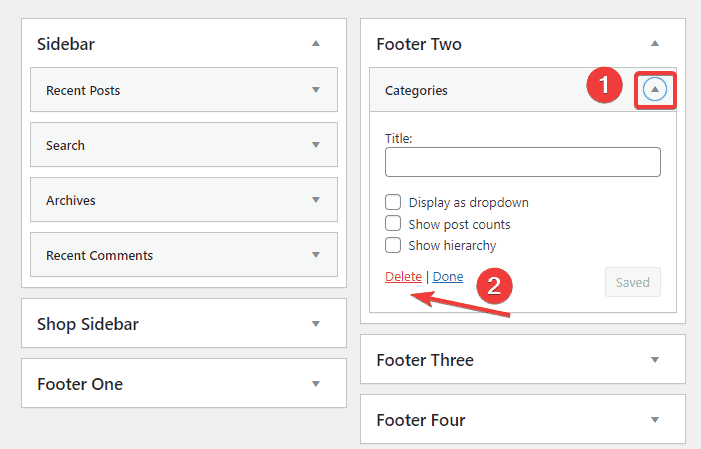Collapse the Sidebar panel arrow
This screenshot has height=449, width=701.
pyautogui.click(x=315, y=44)
